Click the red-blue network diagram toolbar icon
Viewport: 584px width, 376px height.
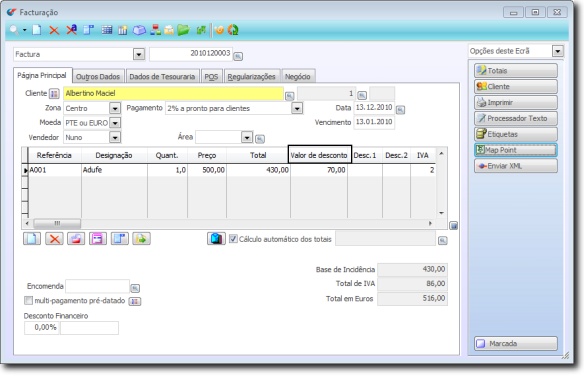155,30
